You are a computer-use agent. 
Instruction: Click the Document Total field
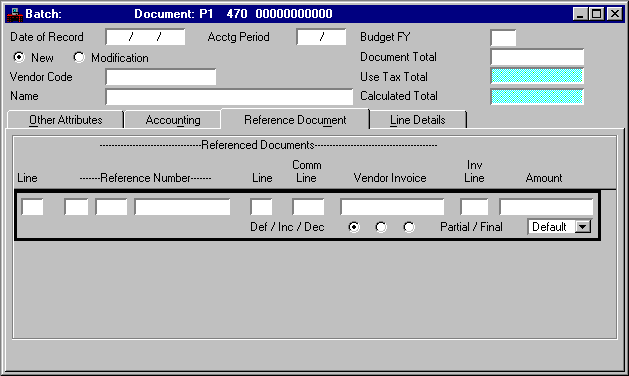click(x=537, y=57)
